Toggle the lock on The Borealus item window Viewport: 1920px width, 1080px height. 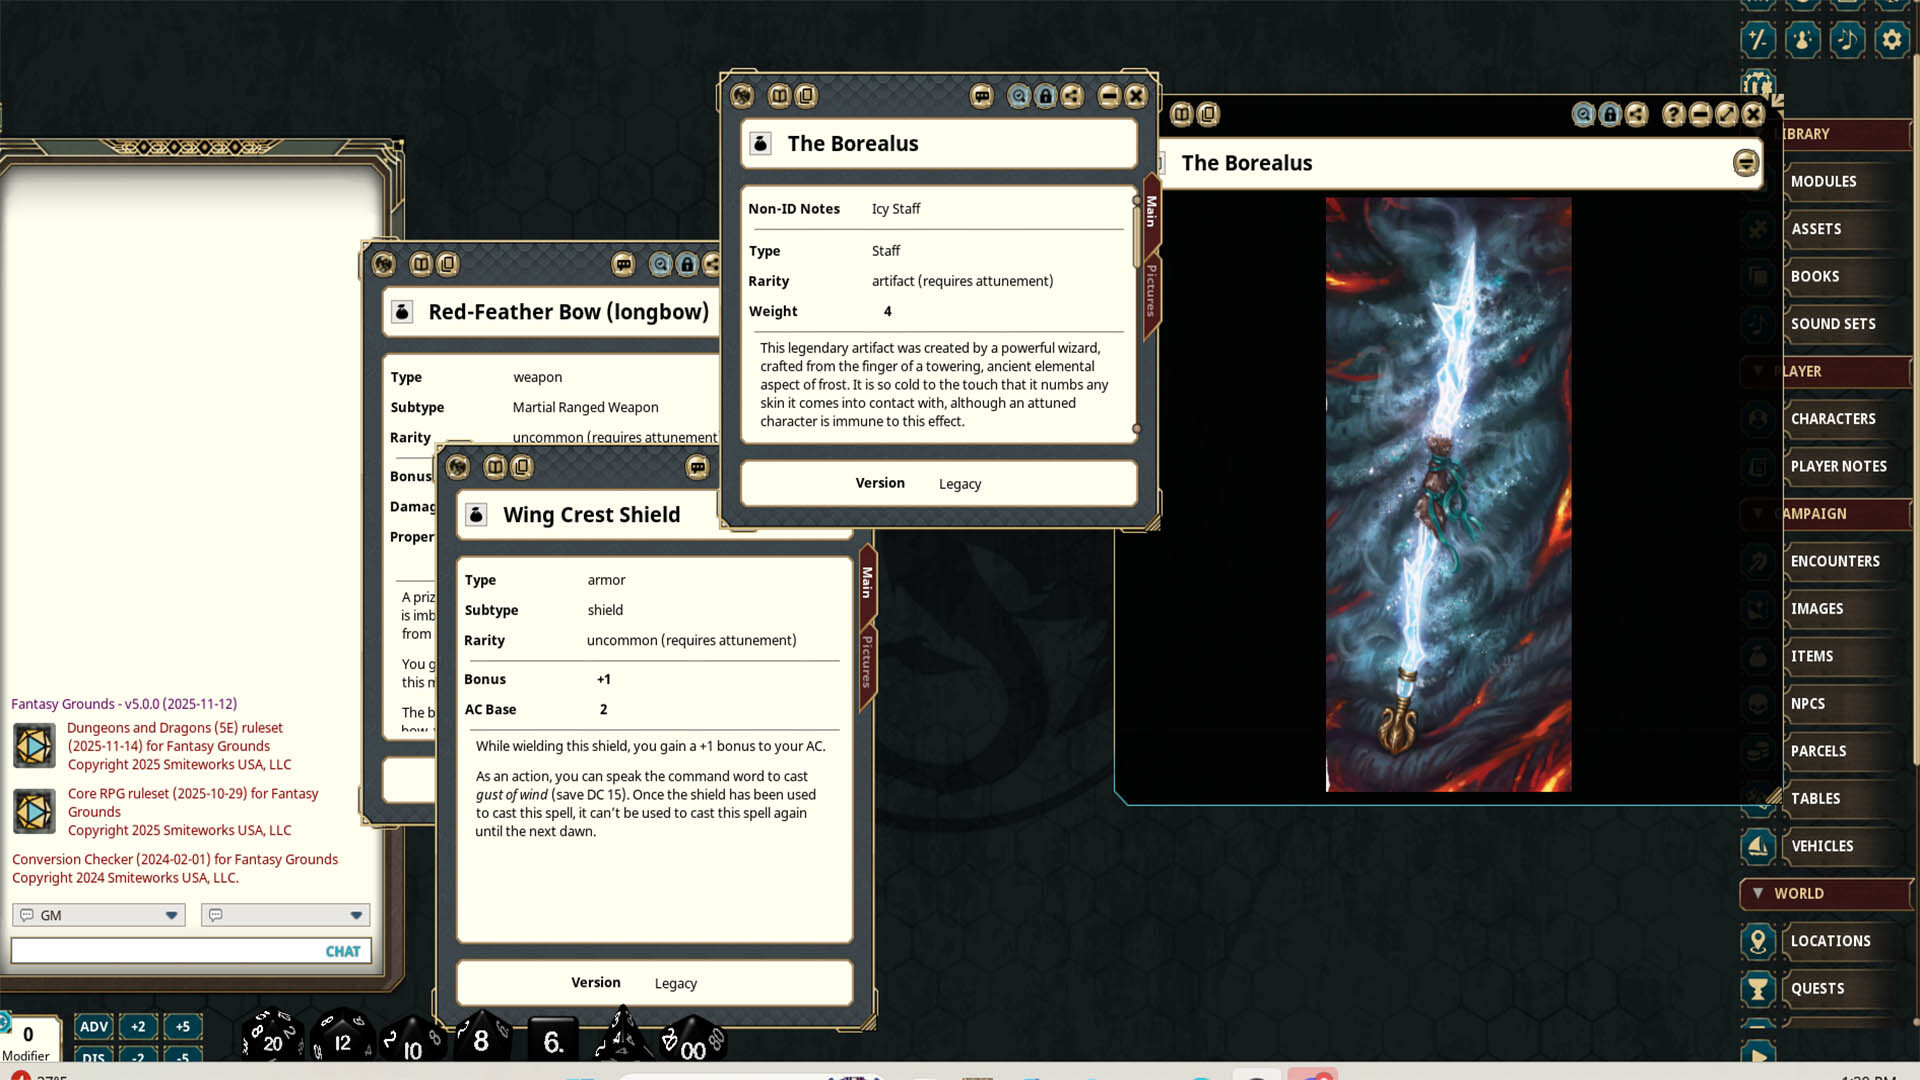tap(1045, 96)
